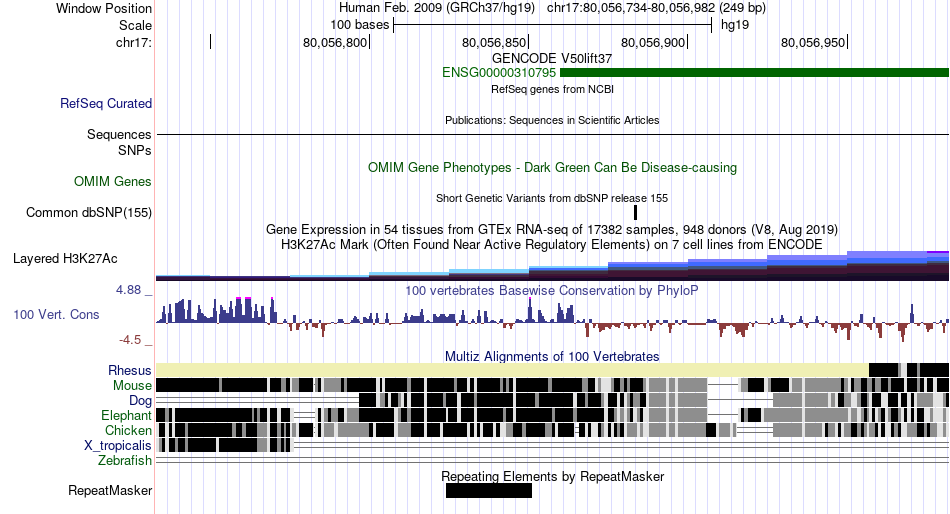
Task: Click the RepeatMasker track label
Action: [110, 491]
